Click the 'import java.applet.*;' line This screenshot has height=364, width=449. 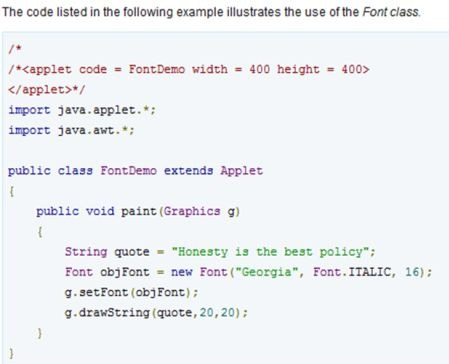[x=82, y=110]
